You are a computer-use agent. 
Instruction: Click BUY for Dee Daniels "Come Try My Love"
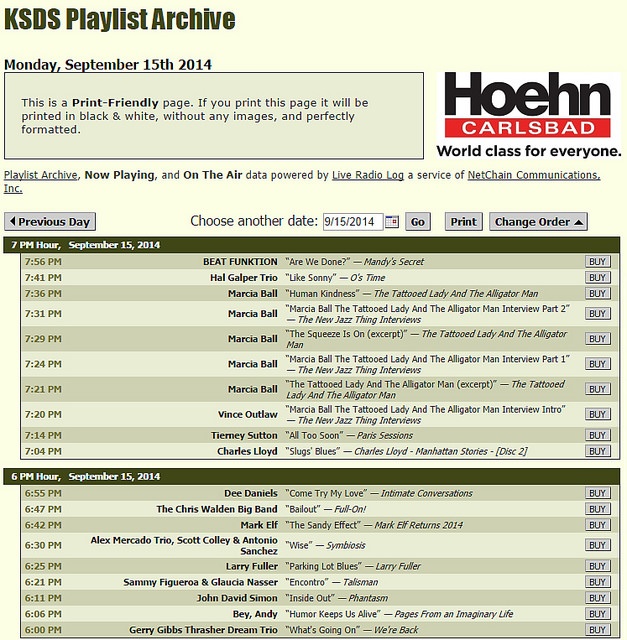[598, 493]
